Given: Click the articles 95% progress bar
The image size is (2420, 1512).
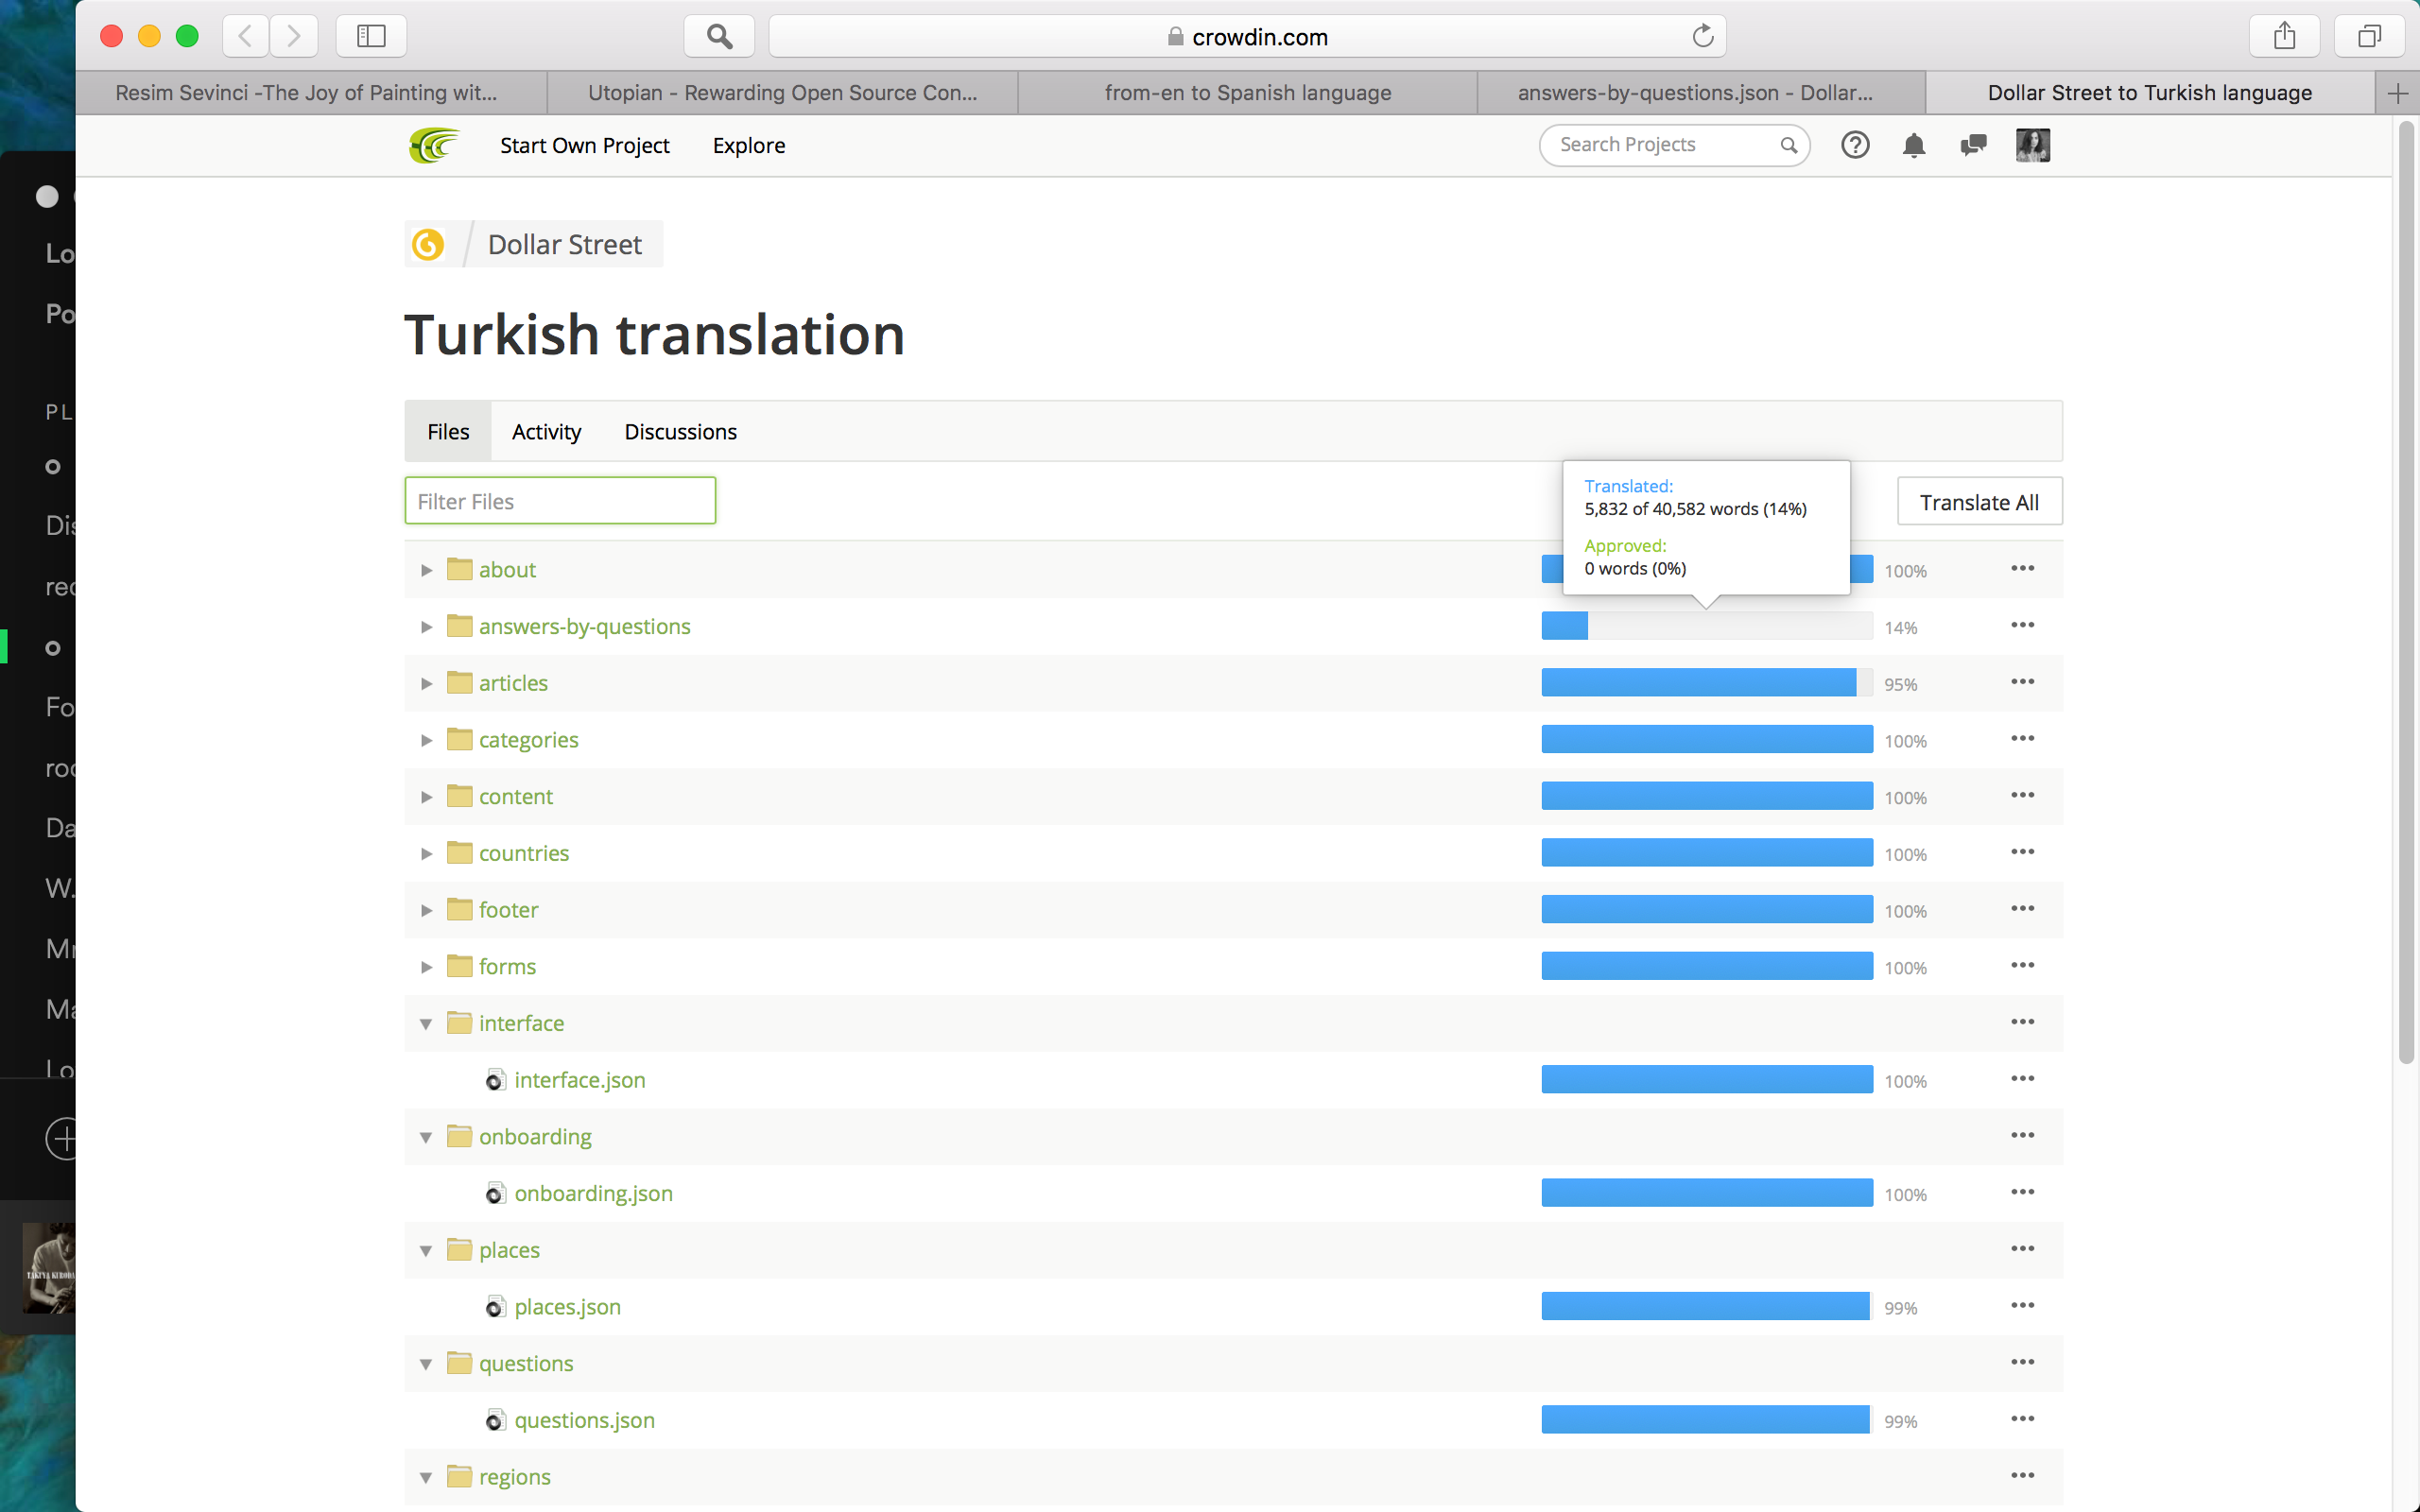Looking at the screenshot, I should pos(1706,683).
